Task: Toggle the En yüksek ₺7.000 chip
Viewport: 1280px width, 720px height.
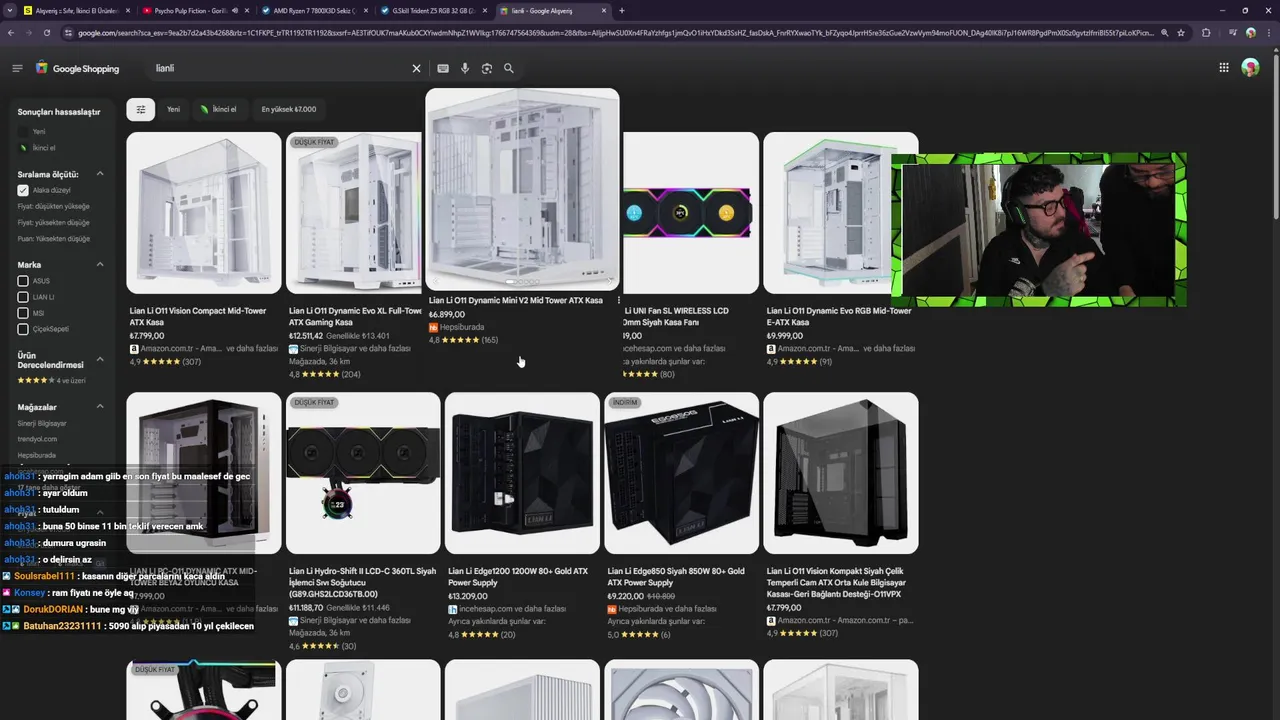Action: click(x=289, y=109)
